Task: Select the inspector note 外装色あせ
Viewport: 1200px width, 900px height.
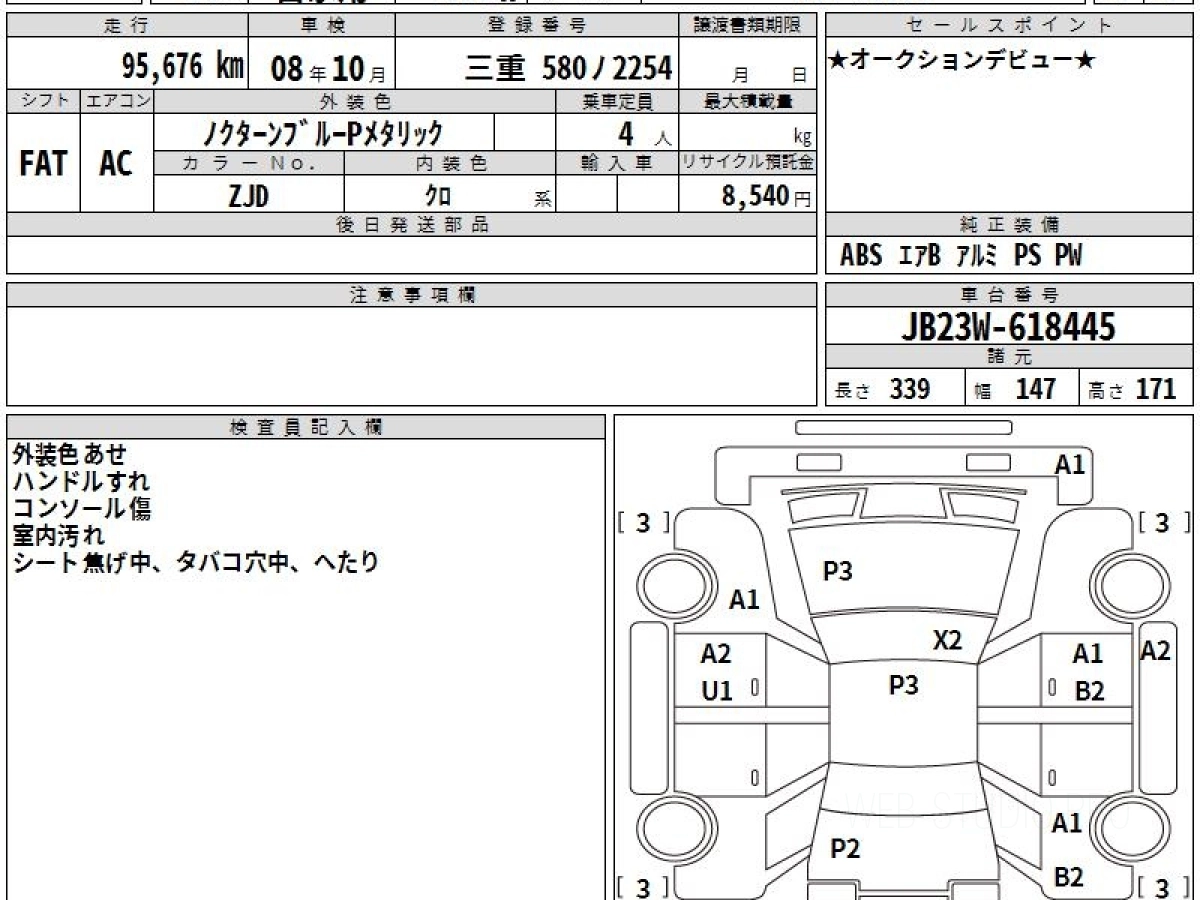Action: point(70,455)
